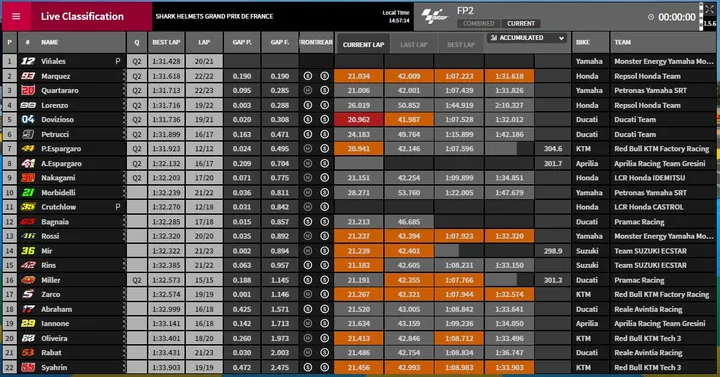Click P.Espargaro front tyre indicator
Screen dimensions: 720x377
click(x=308, y=149)
